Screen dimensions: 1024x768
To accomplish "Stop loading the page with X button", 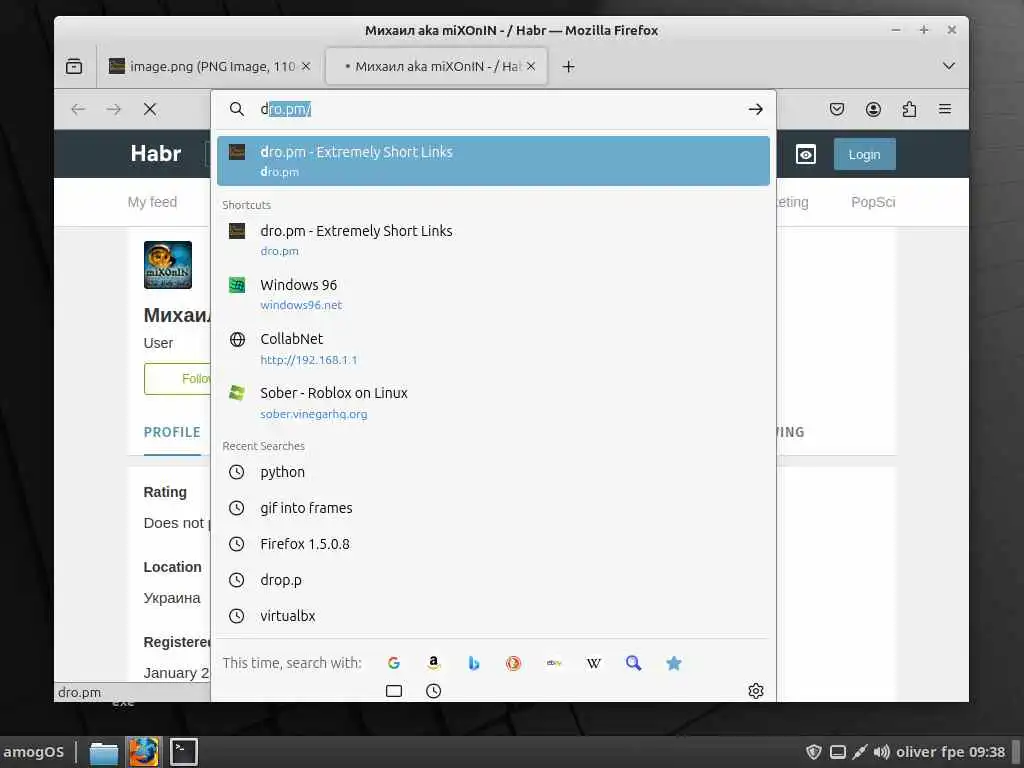I will [x=150, y=109].
